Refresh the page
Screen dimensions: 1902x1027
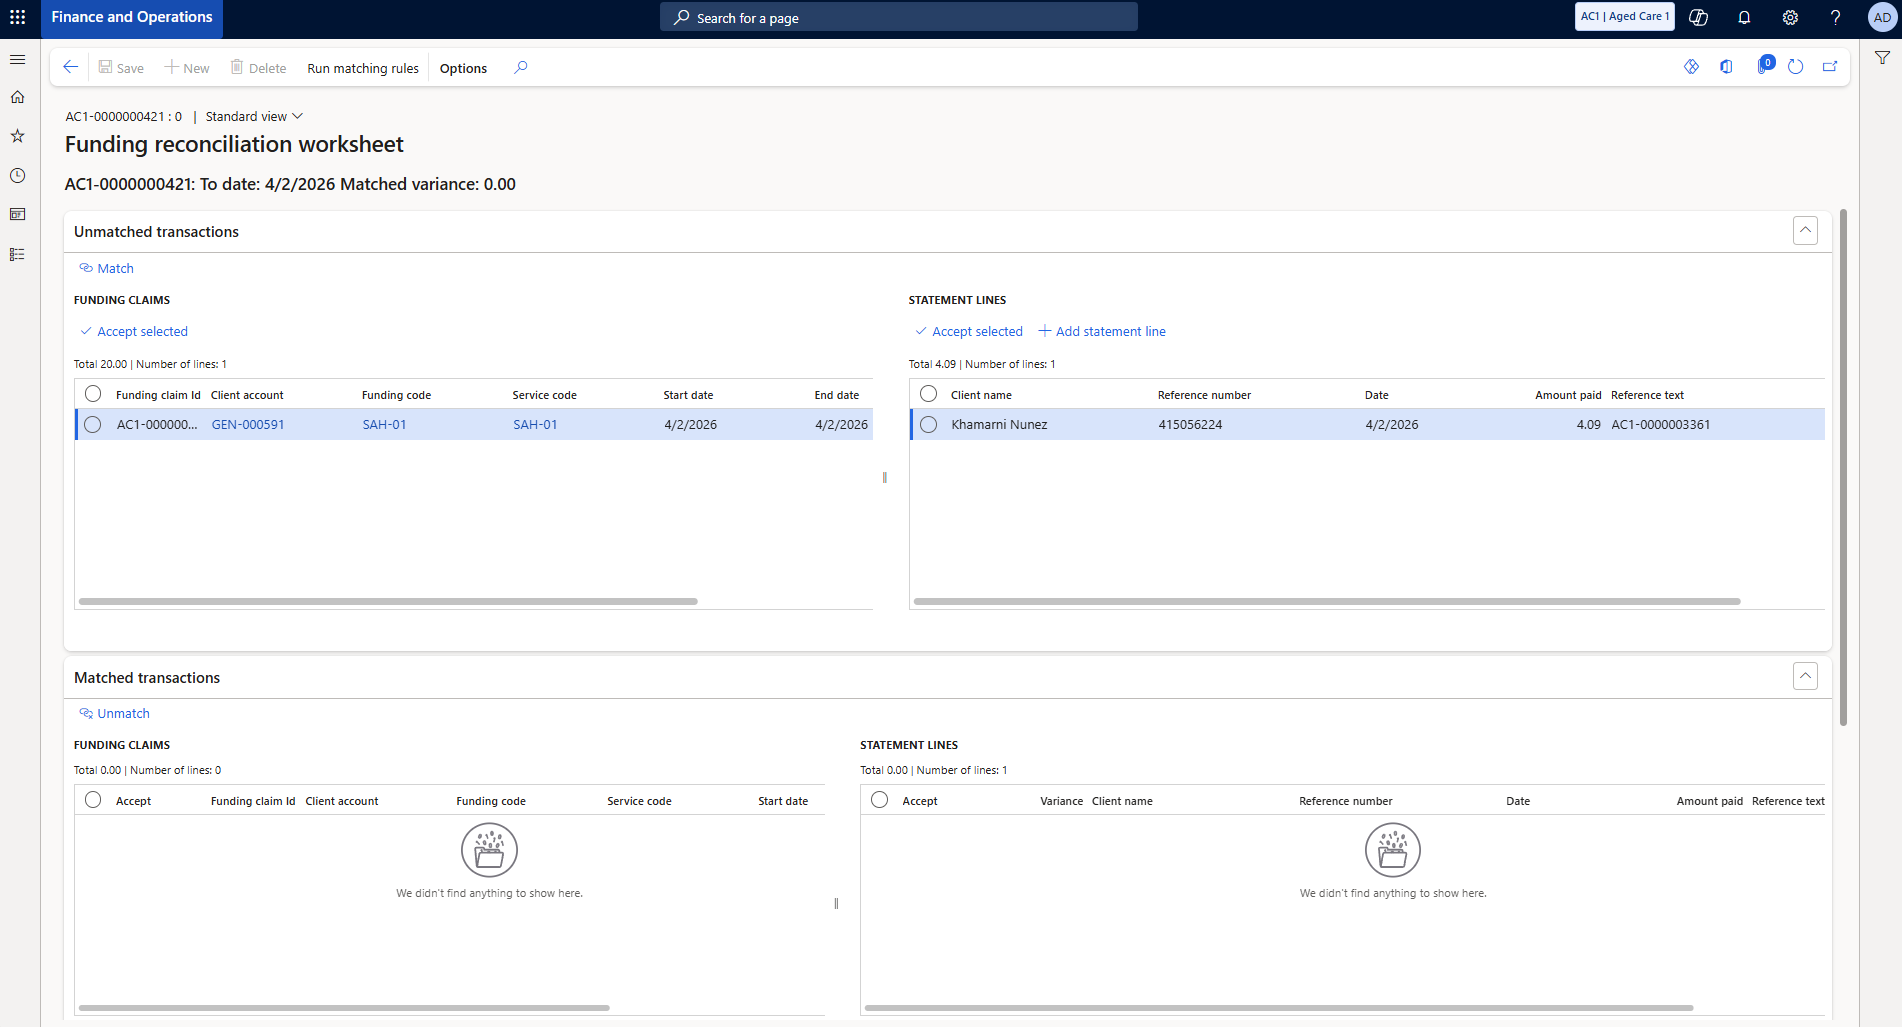[x=1795, y=67]
